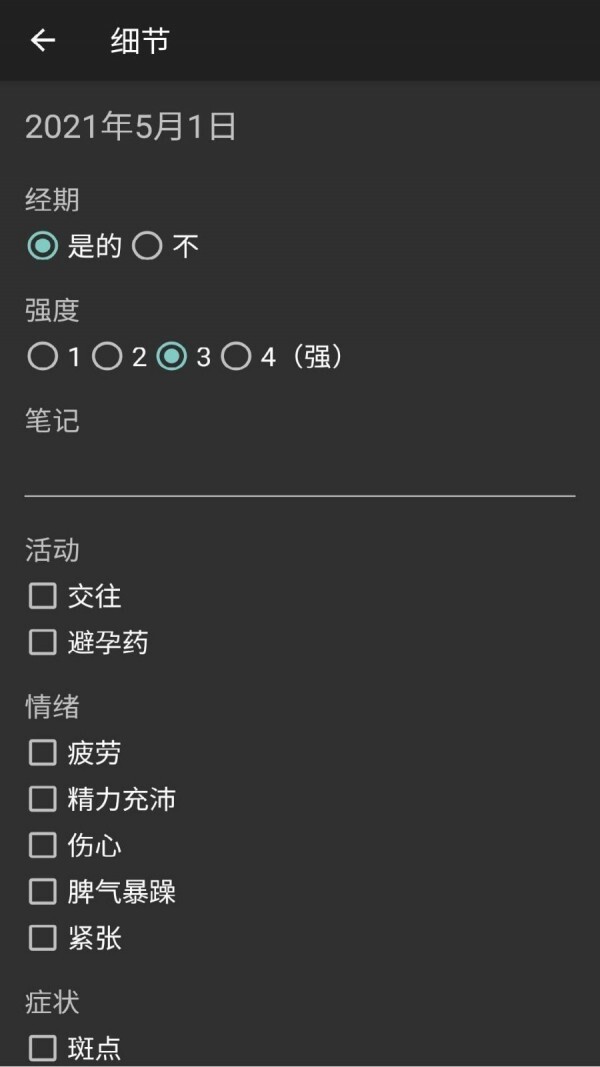Check the 交往 activity checkbox
This screenshot has width=600, height=1067.
tap(42, 596)
